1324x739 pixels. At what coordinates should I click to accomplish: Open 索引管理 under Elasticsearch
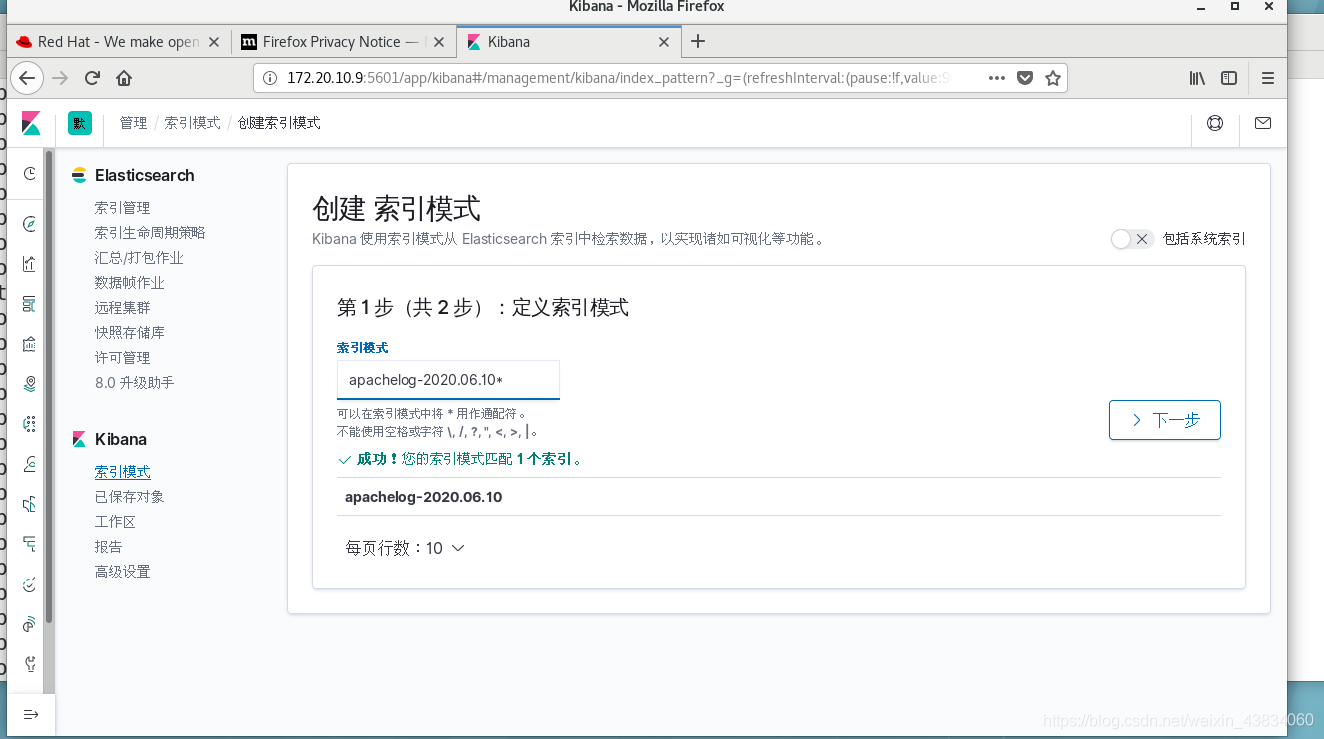pyautogui.click(x=122, y=208)
